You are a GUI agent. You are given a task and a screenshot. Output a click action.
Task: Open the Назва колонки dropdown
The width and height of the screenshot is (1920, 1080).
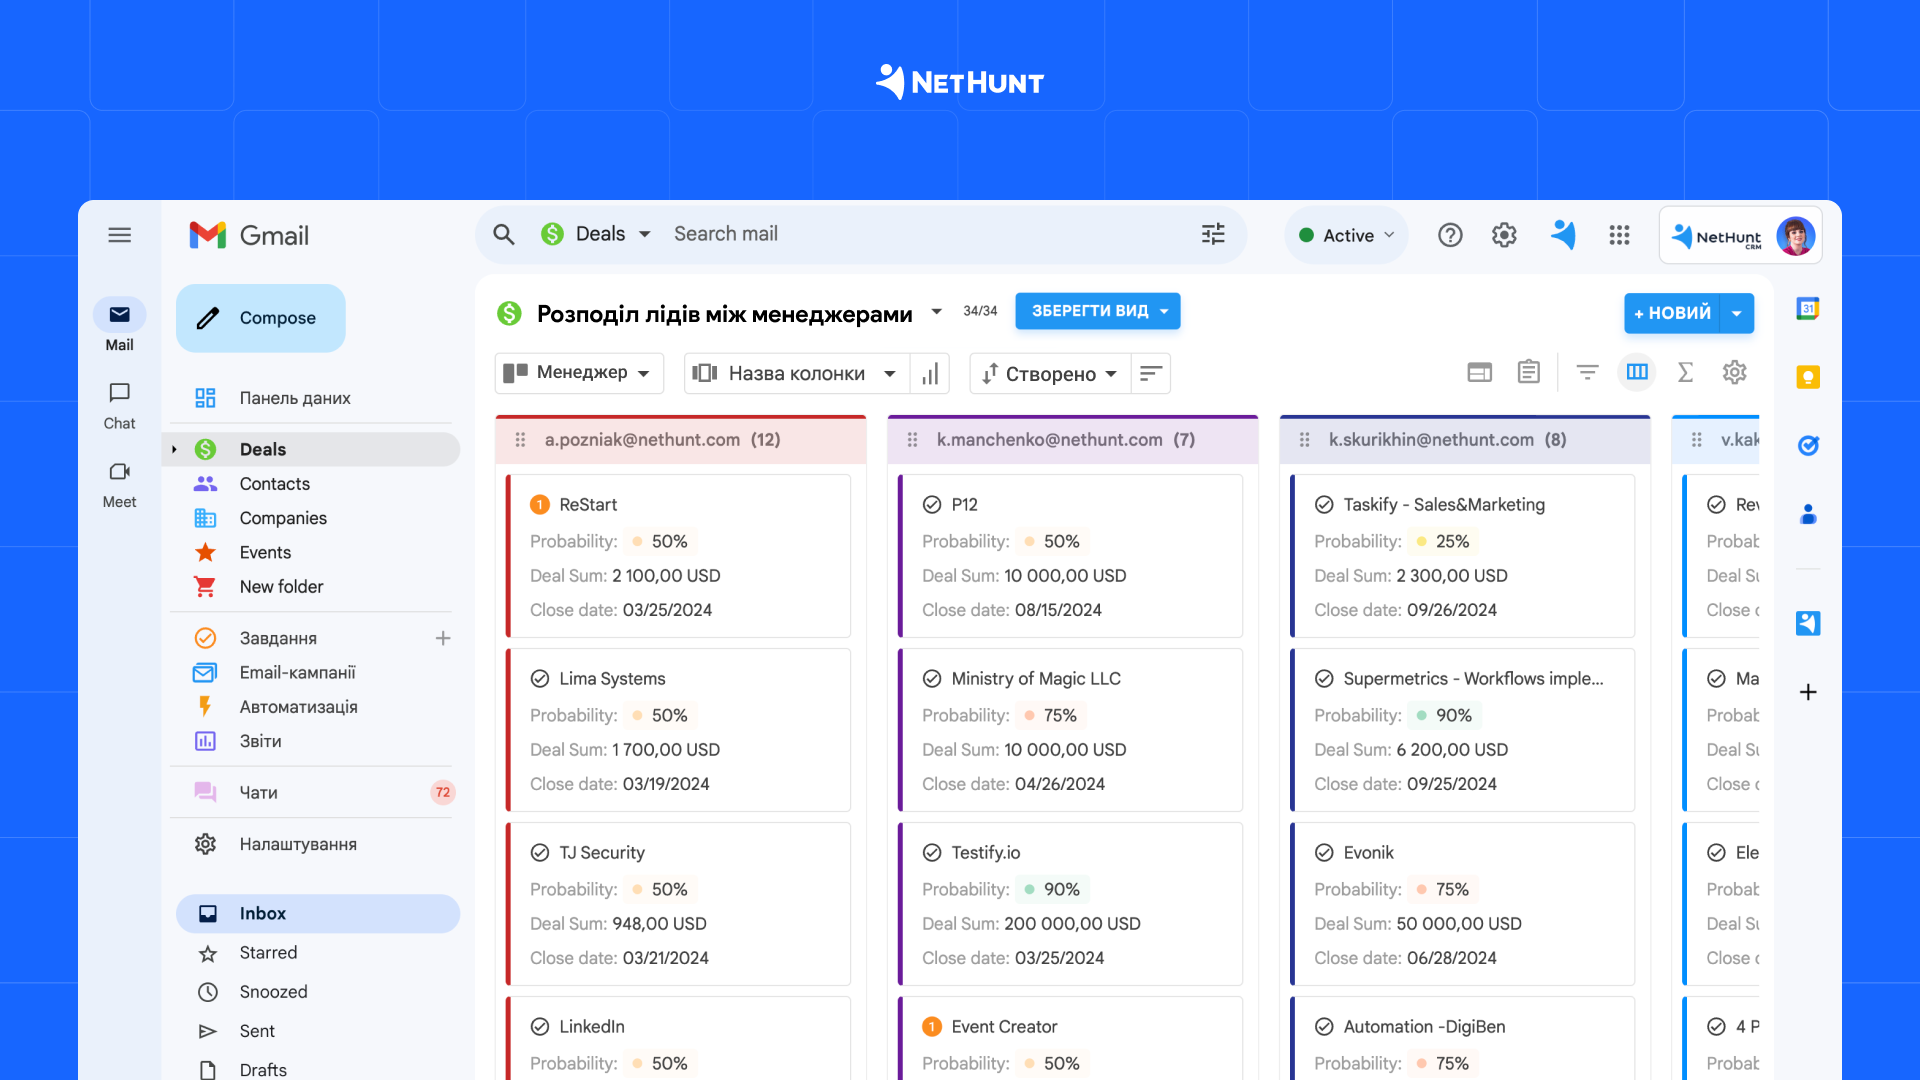click(791, 373)
